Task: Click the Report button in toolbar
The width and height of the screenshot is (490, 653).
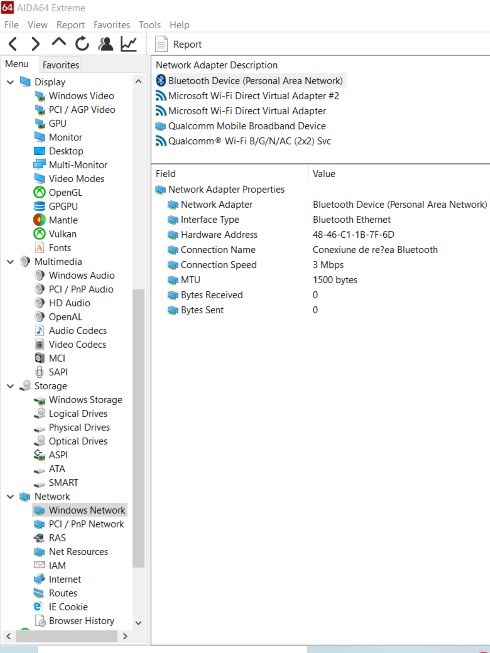Action: (x=178, y=44)
